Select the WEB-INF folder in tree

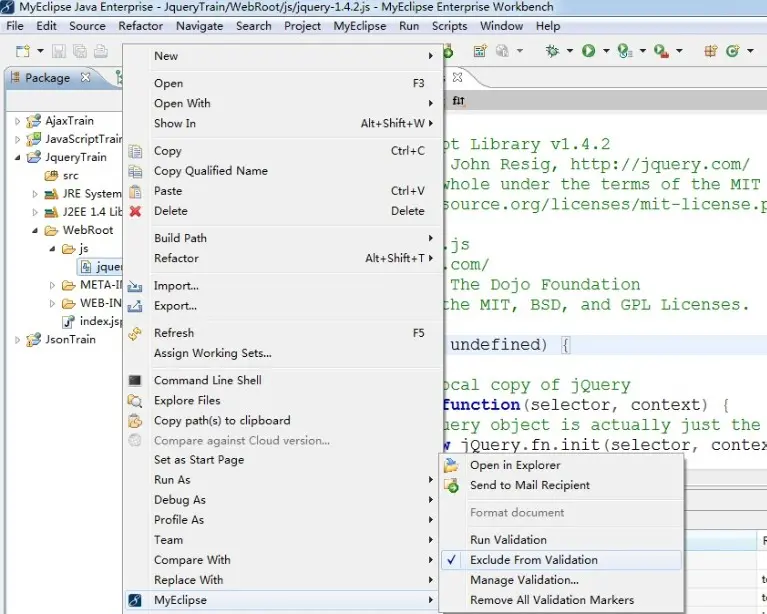tap(92, 303)
